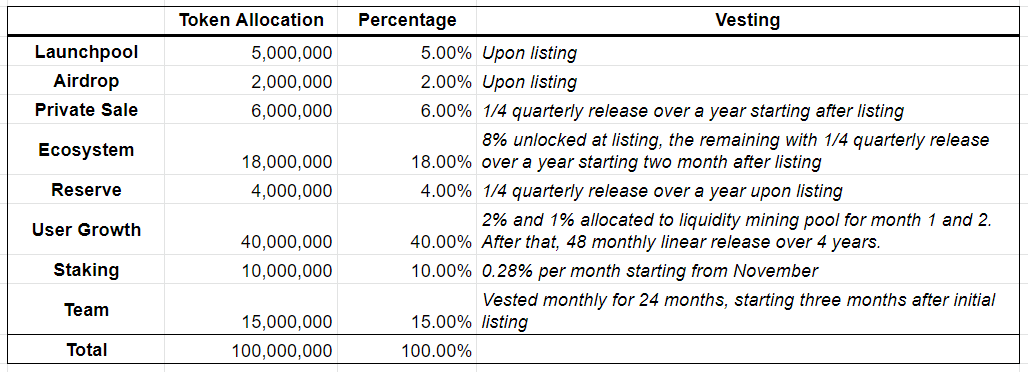The height and width of the screenshot is (372, 1028).
Task: Click the Total row label
Action: click(x=87, y=350)
